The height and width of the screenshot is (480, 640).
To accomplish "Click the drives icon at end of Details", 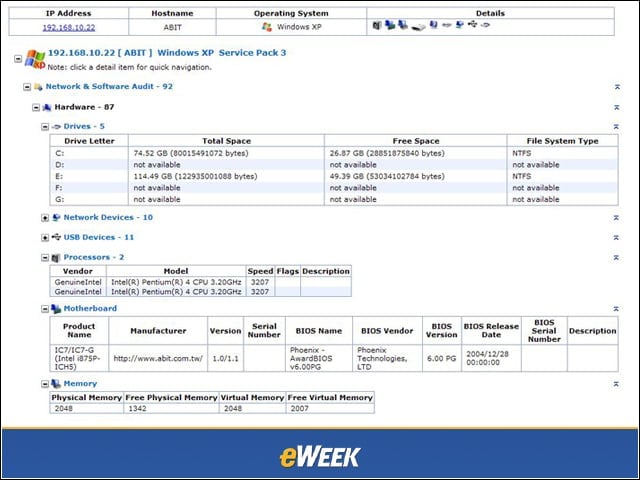I will pyautogui.click(x=485, y=25).
